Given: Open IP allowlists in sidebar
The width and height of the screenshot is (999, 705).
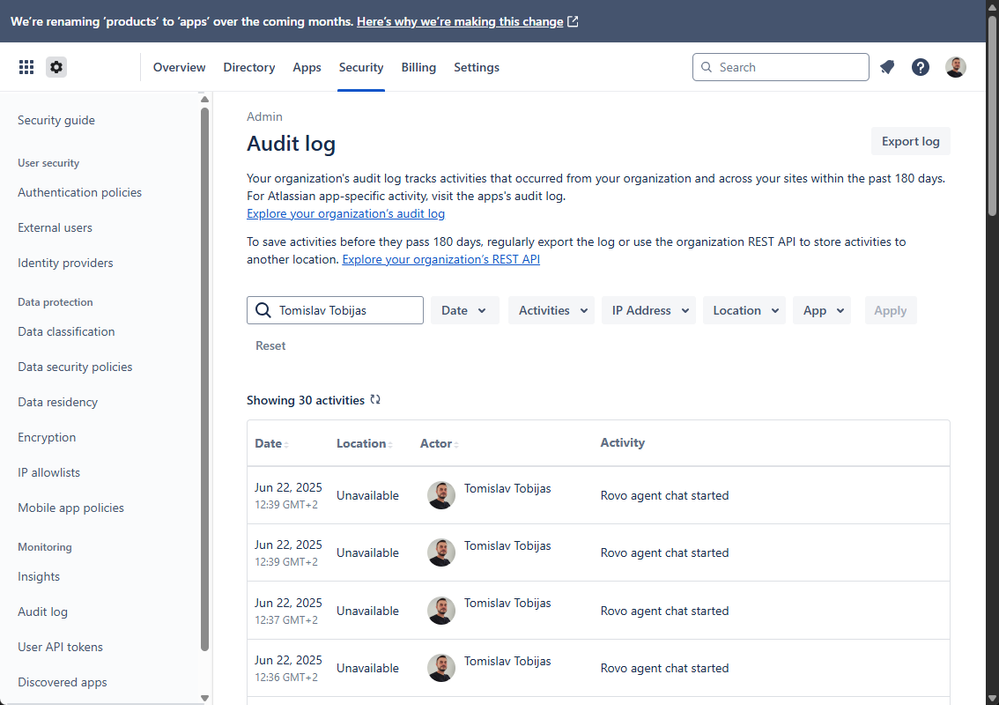Looking at the screenshot, I should pyautogui.click(x=49, y=473).
